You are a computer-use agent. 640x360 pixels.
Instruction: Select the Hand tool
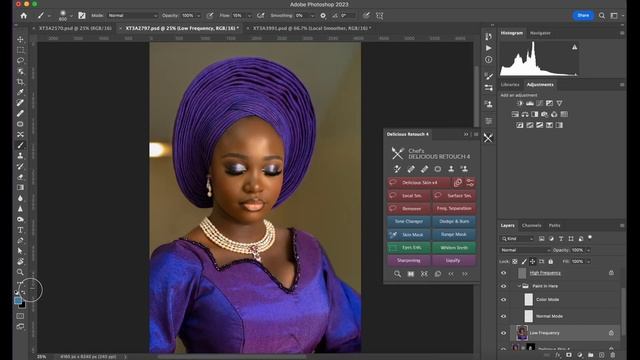tap(20, 262)
